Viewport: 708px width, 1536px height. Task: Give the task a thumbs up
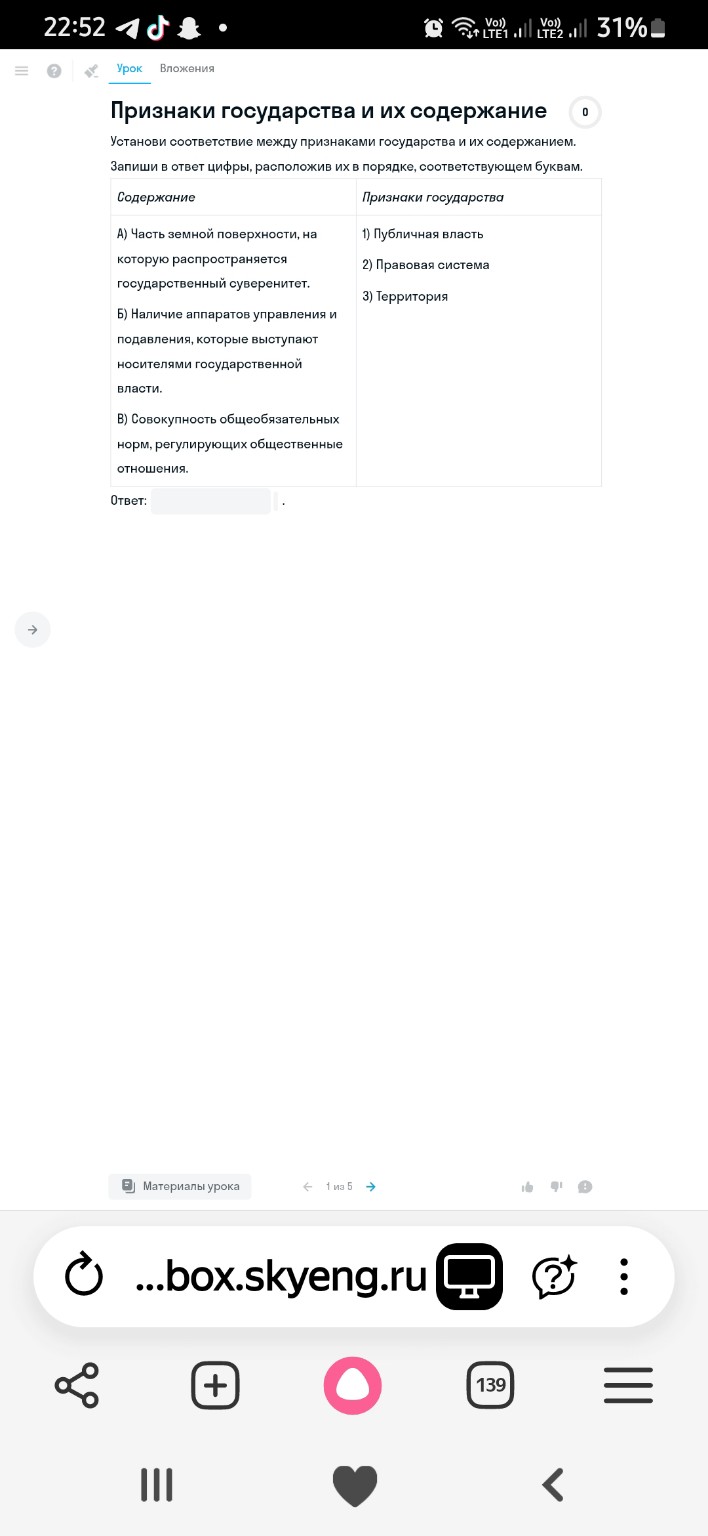527,1187
